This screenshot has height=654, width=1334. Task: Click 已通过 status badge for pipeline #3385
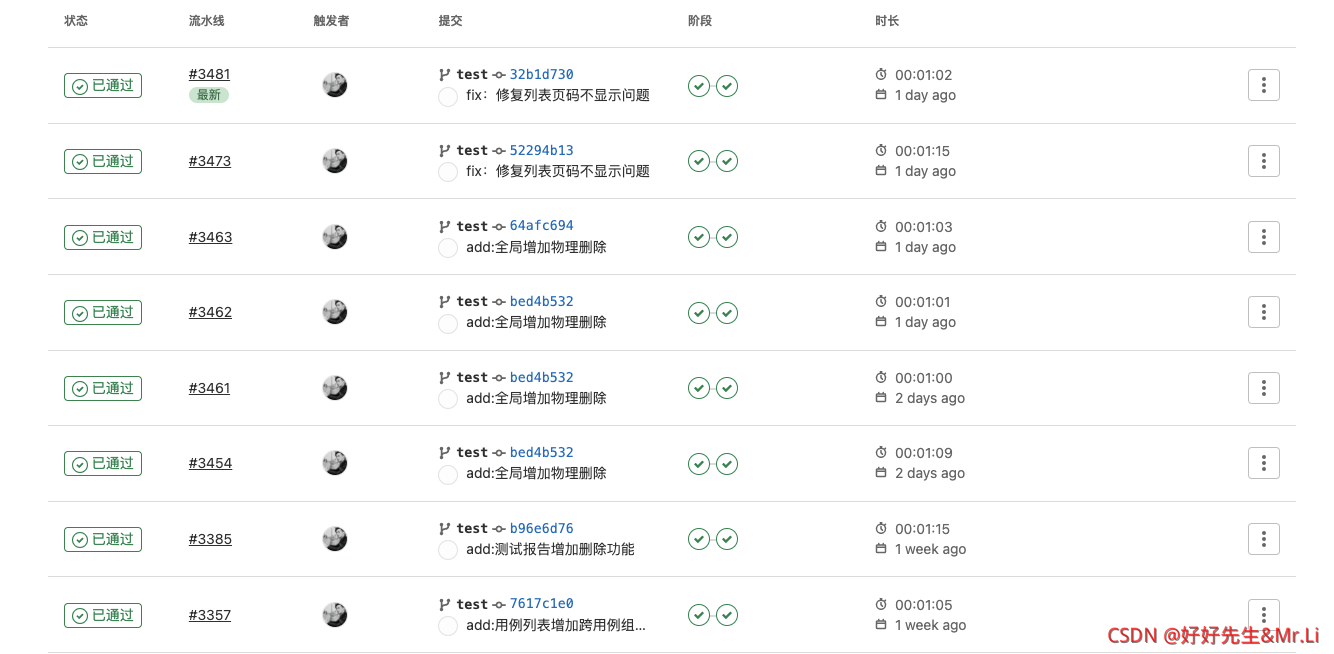(x=103, y=539)
